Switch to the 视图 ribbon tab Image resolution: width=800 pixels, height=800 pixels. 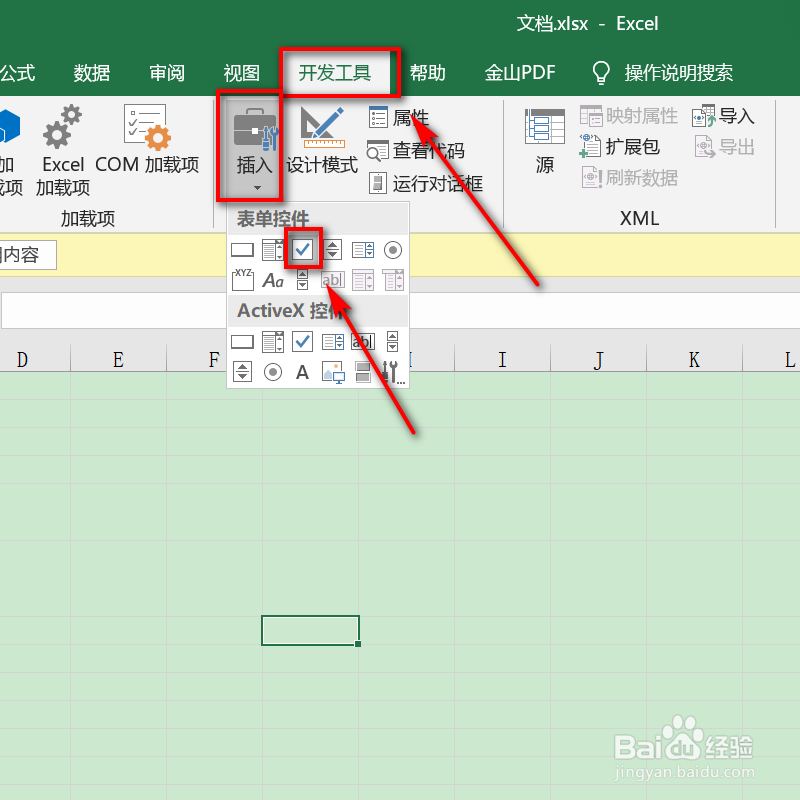pyautogui.click(x=240, y=72)
